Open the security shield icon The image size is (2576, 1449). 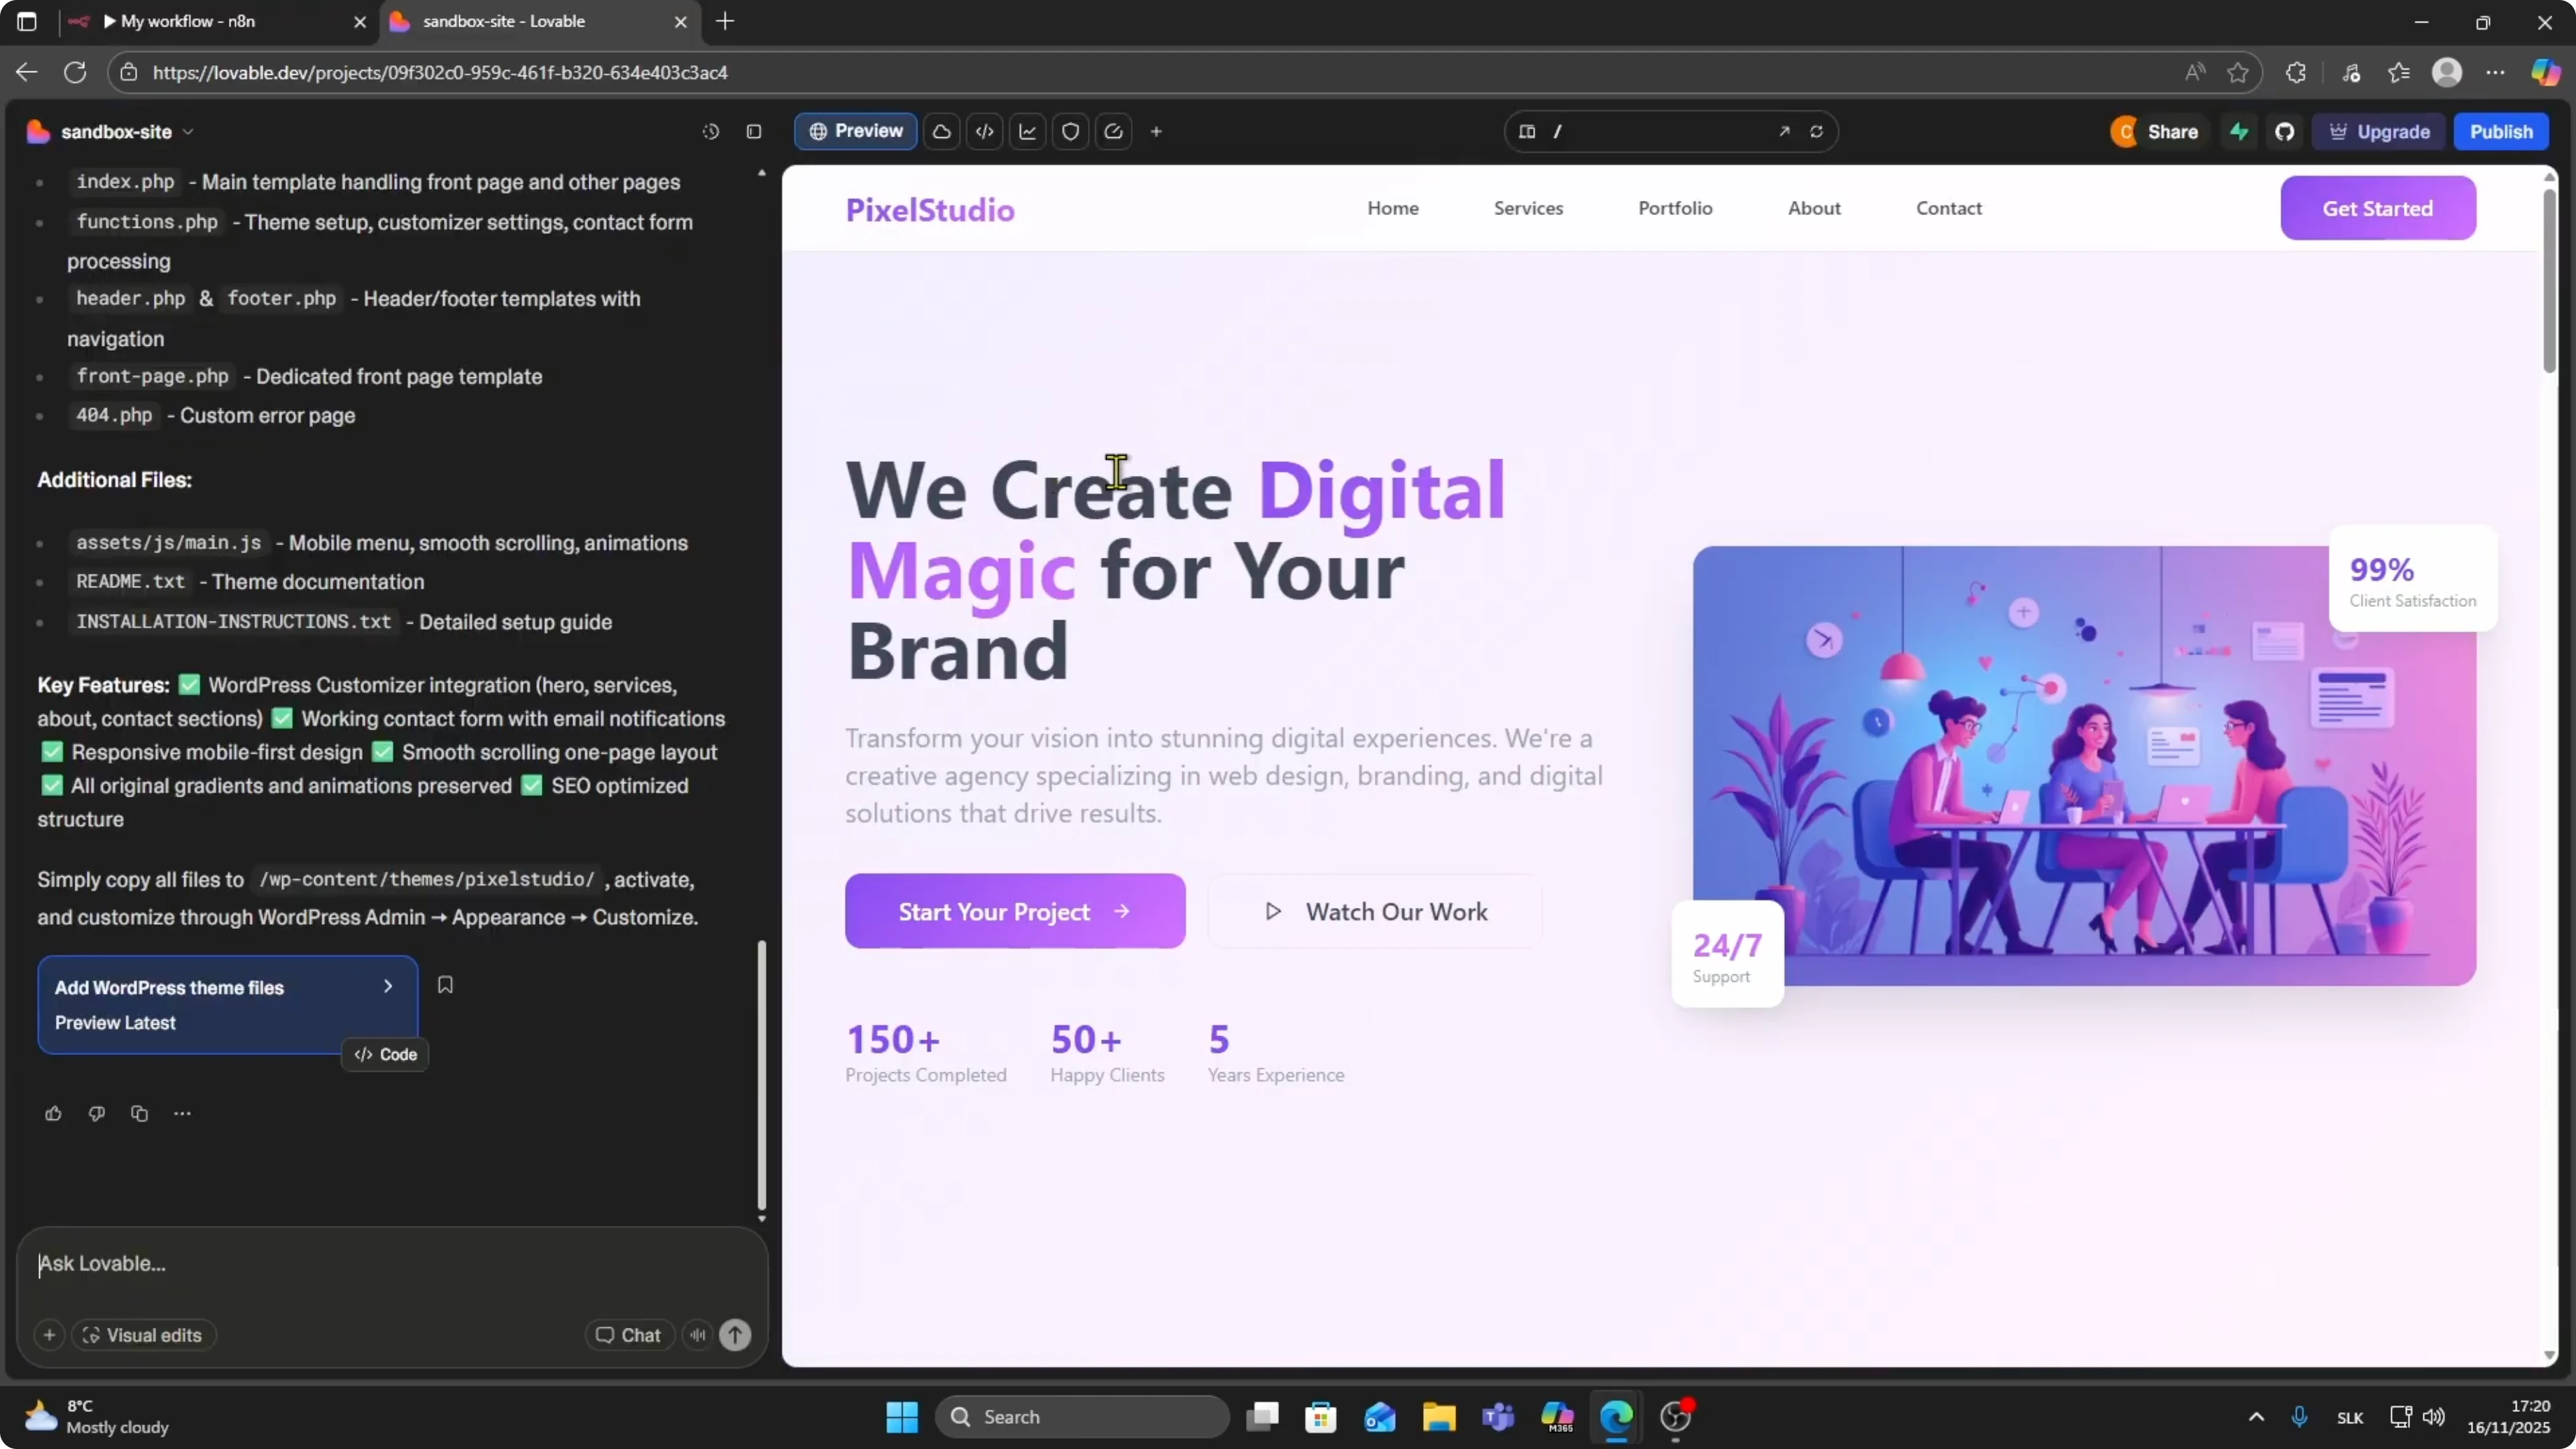coord(1070,132)
